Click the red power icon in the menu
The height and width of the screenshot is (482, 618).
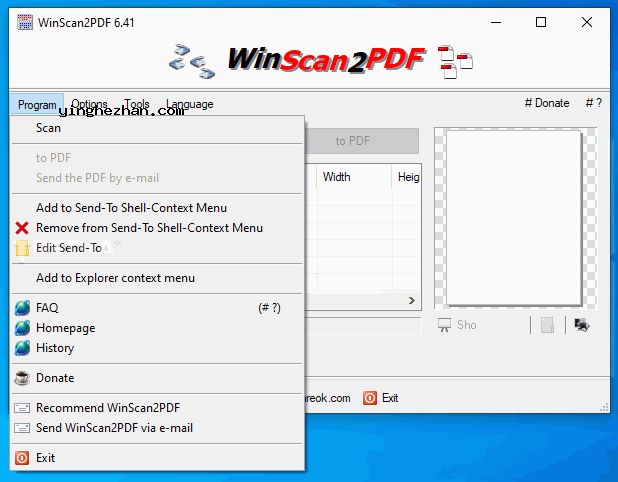point(22,458)
